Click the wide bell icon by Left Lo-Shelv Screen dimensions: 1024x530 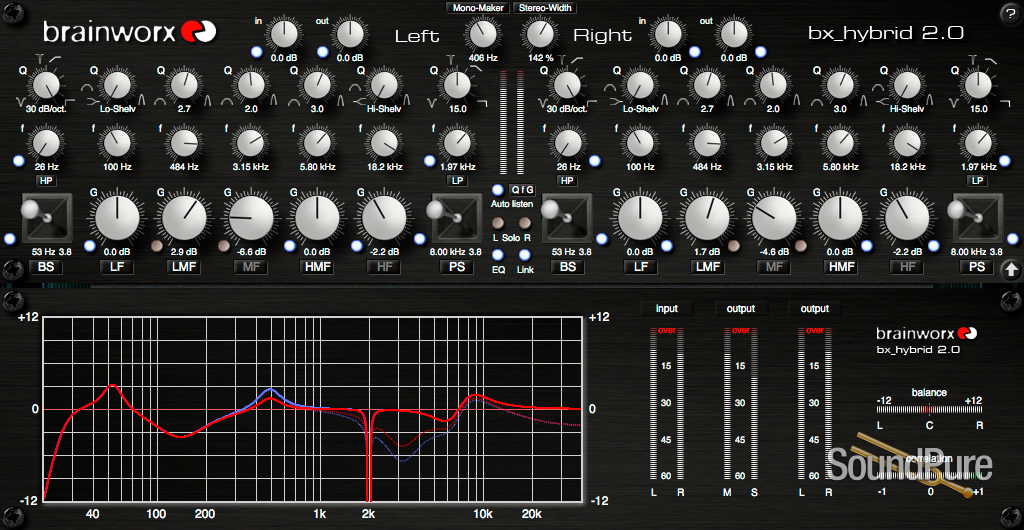pyautogui.click(x=89, y=85)
